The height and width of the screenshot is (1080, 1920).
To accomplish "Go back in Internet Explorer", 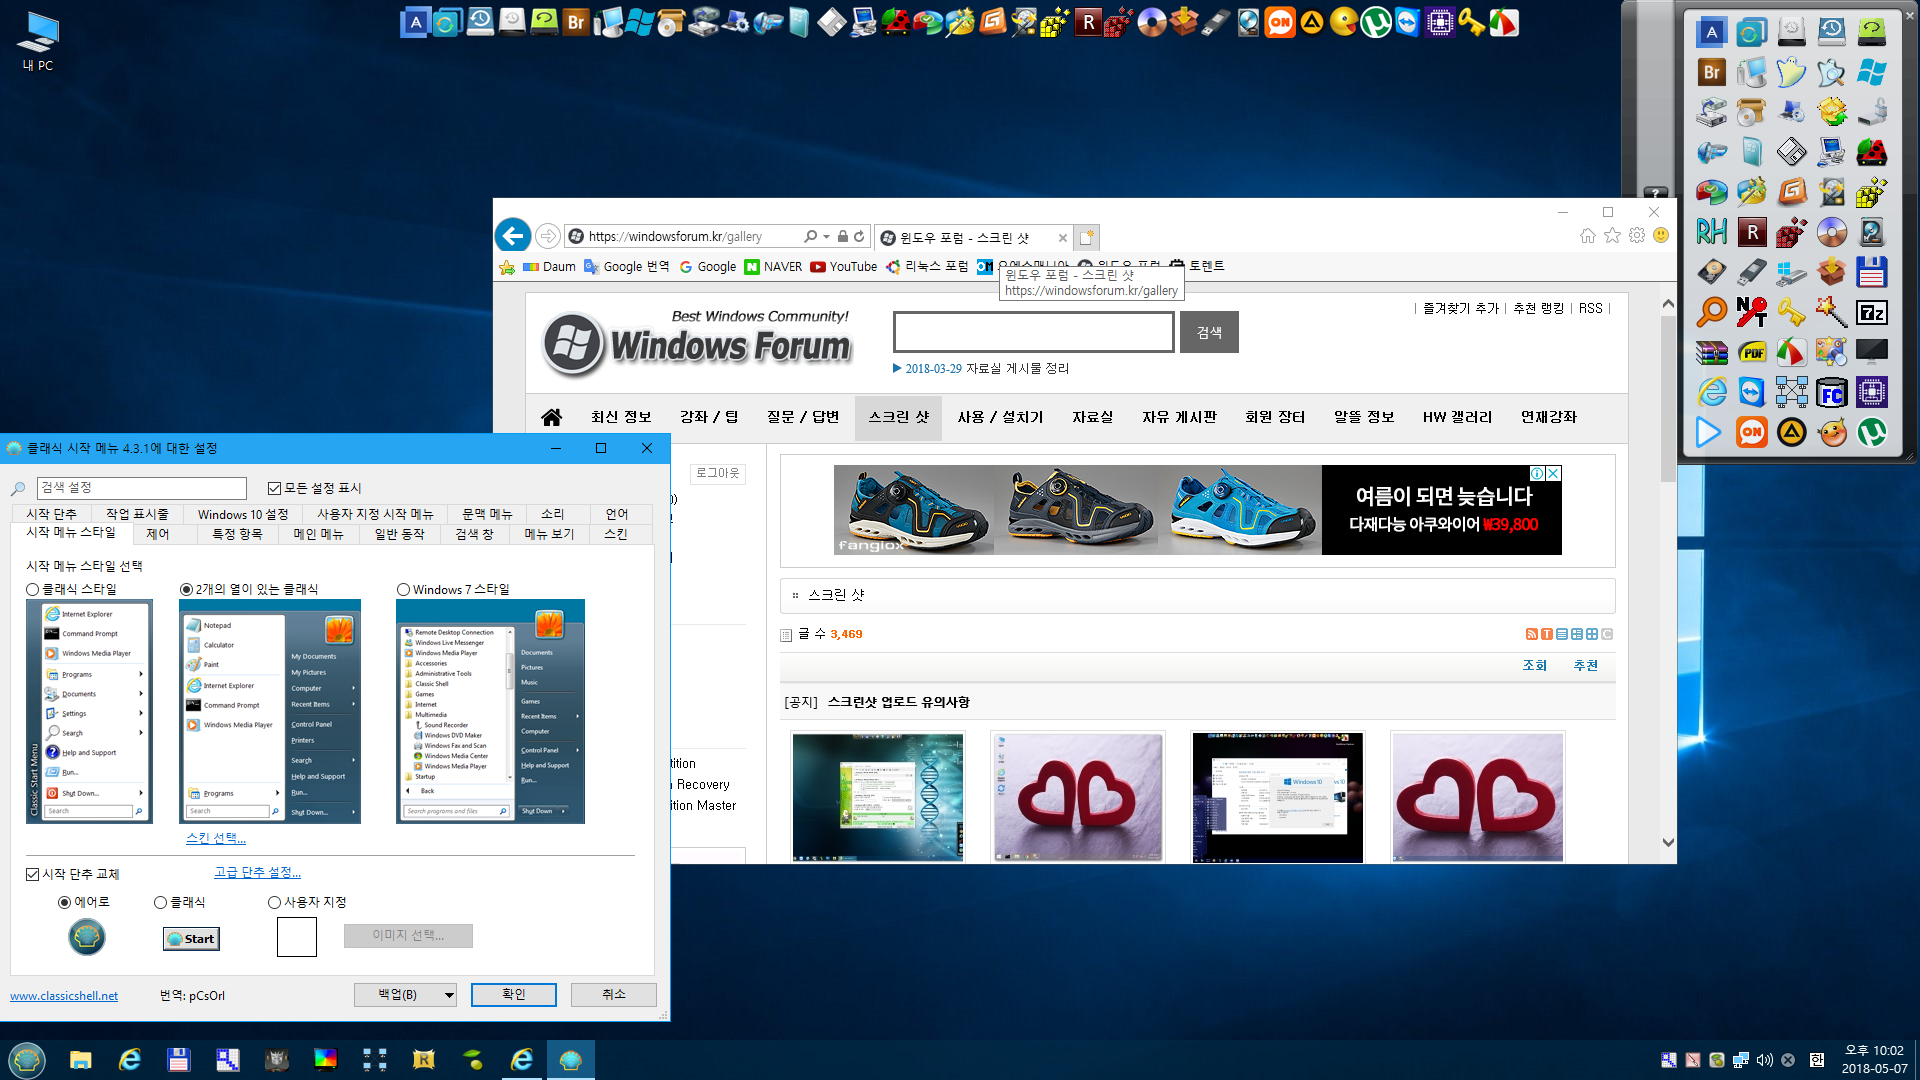I will [x=513, y=236].
